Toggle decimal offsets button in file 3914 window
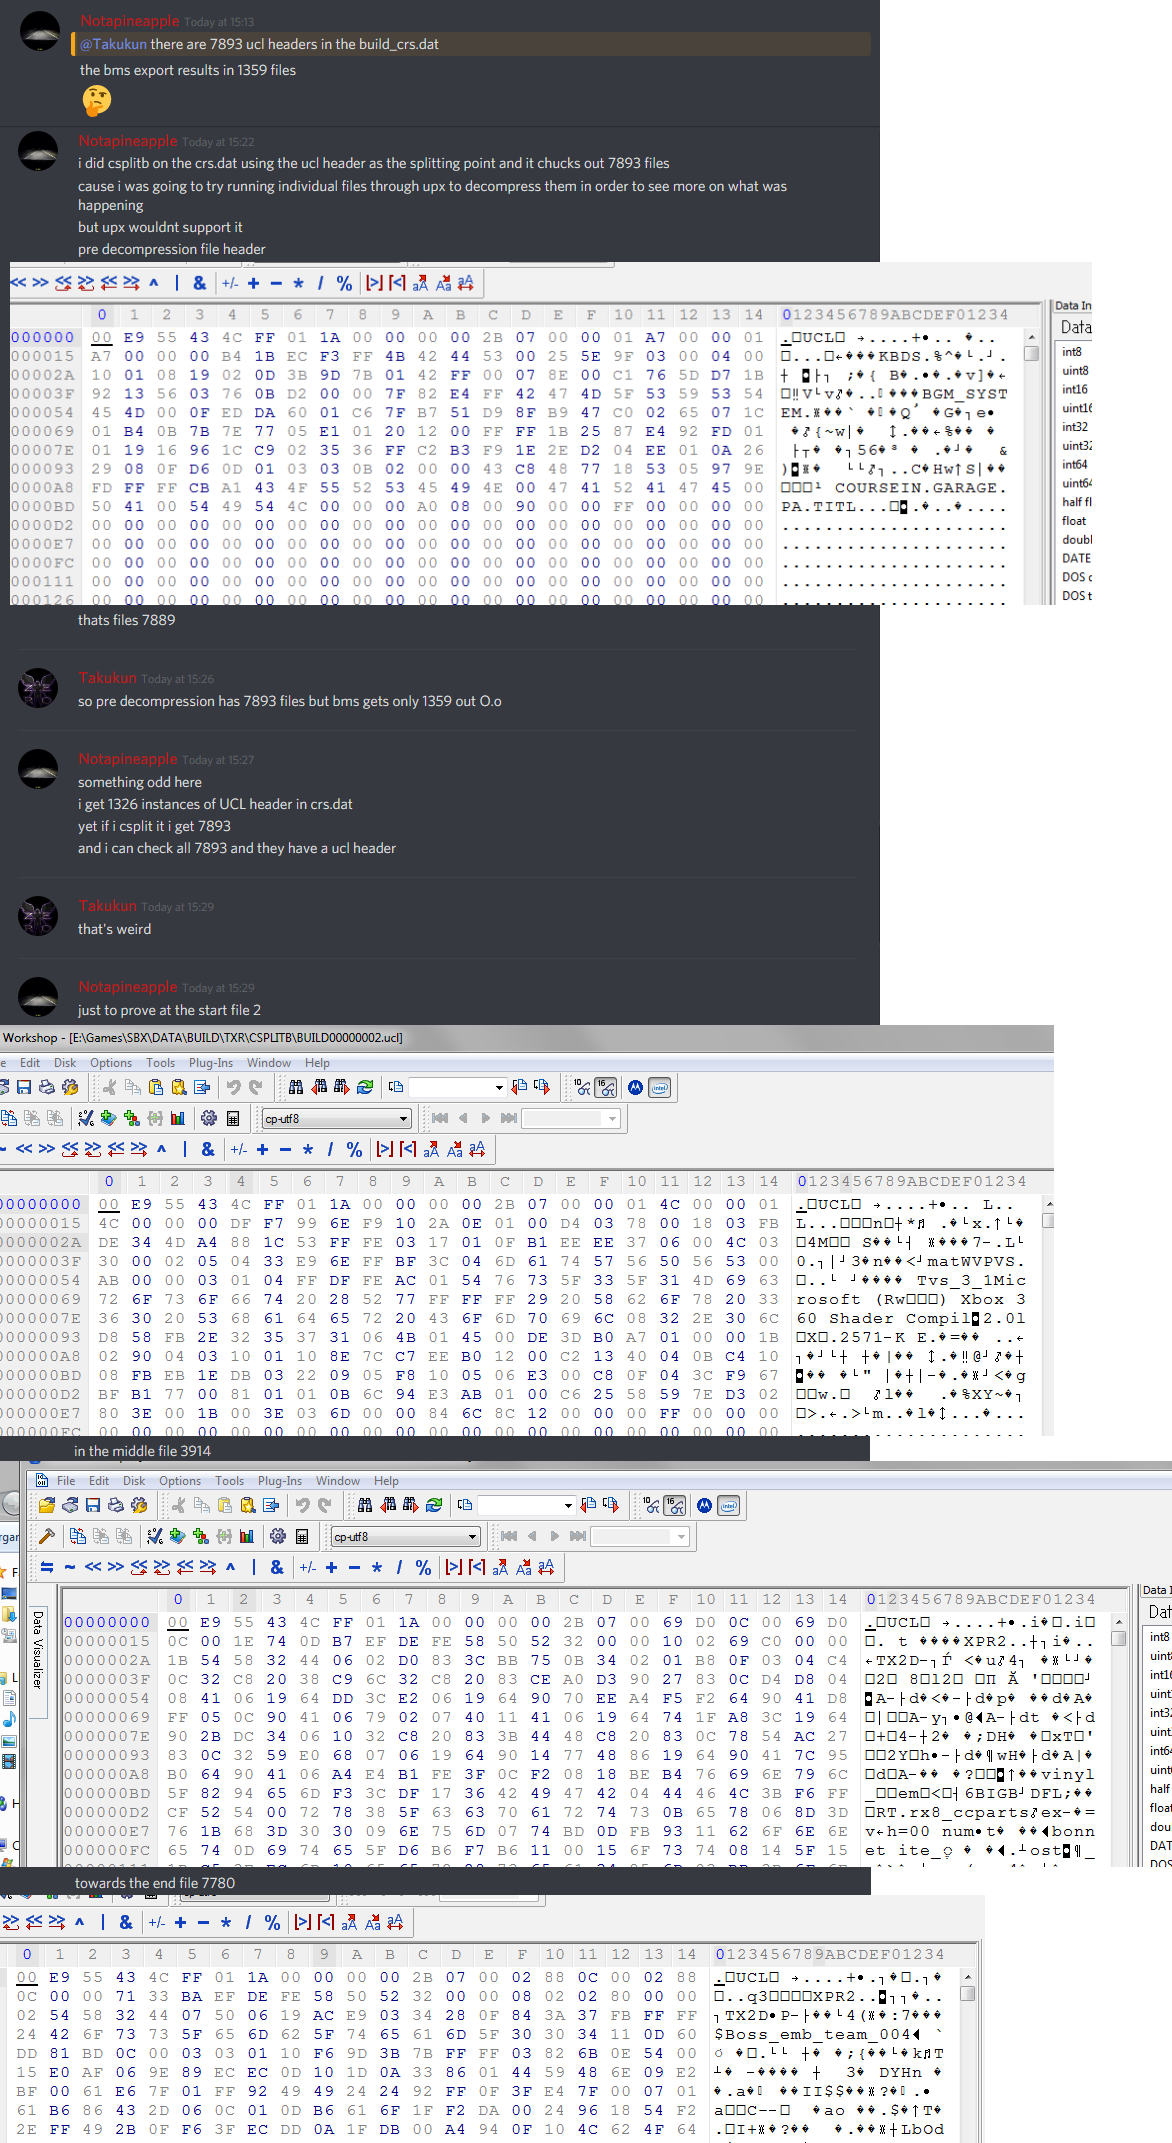This screenshot has width=1172, height=2143. click(652, 1505)
